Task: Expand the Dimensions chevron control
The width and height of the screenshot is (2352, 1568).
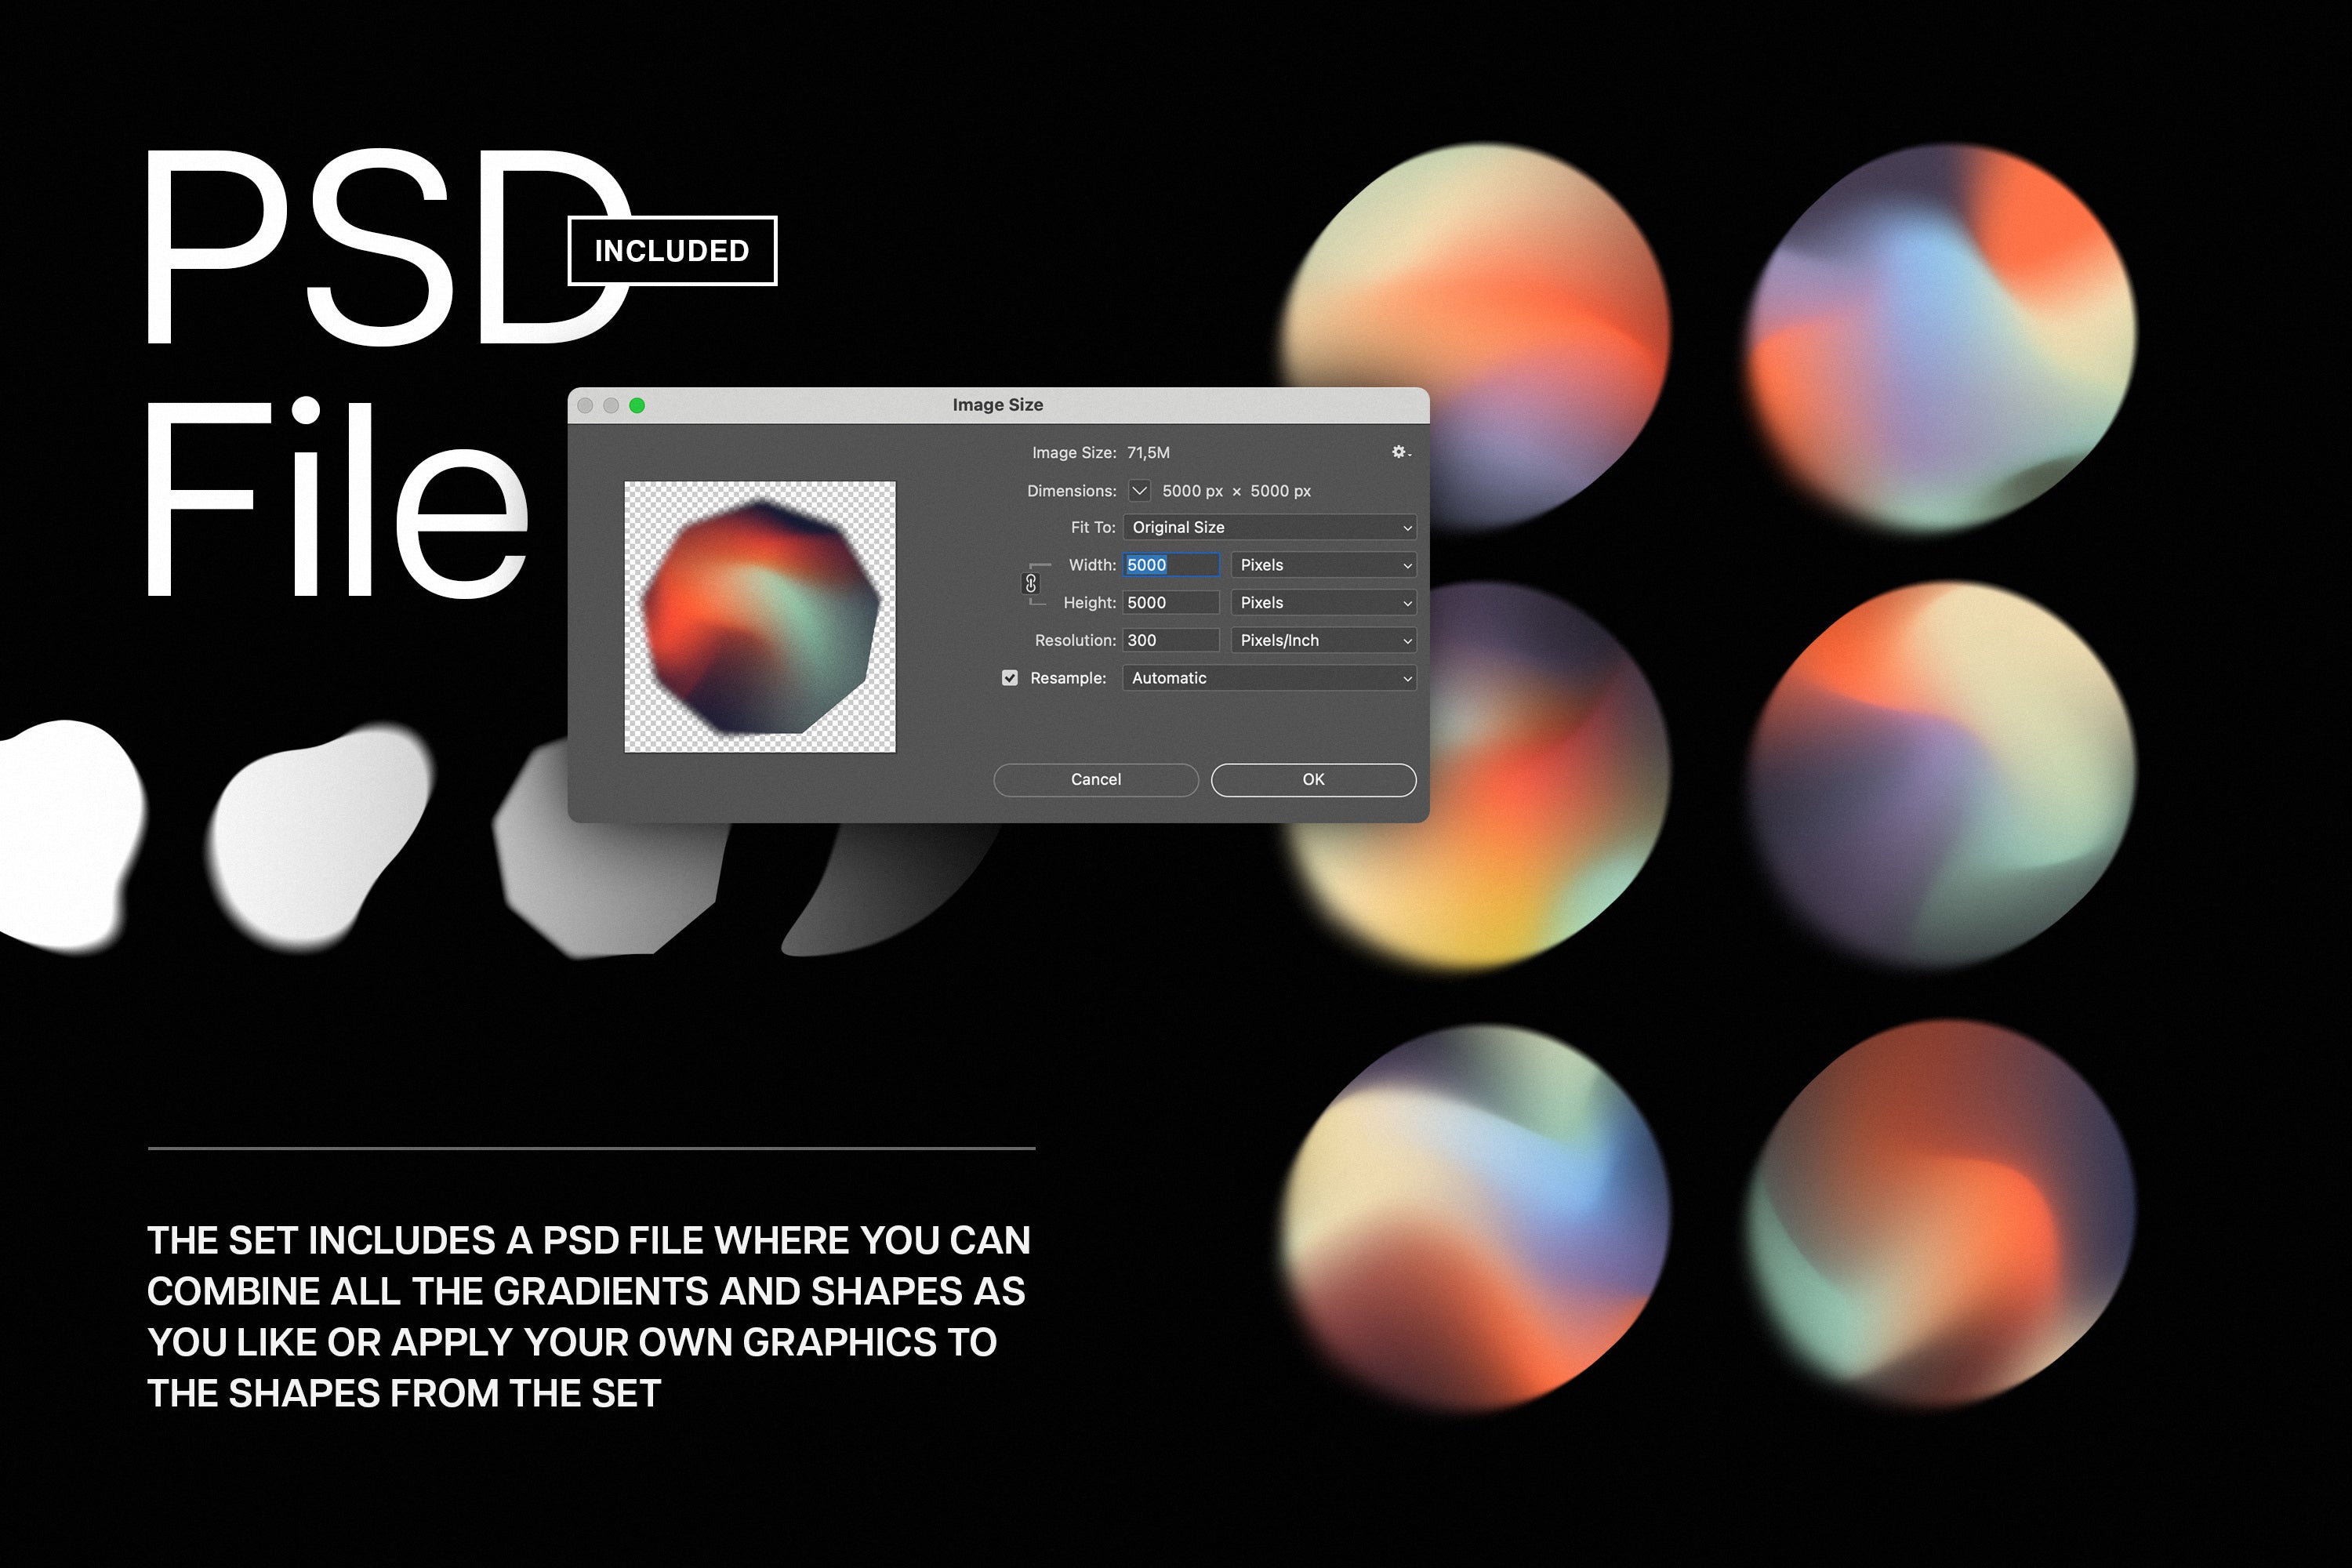Action: (1139, 491)
